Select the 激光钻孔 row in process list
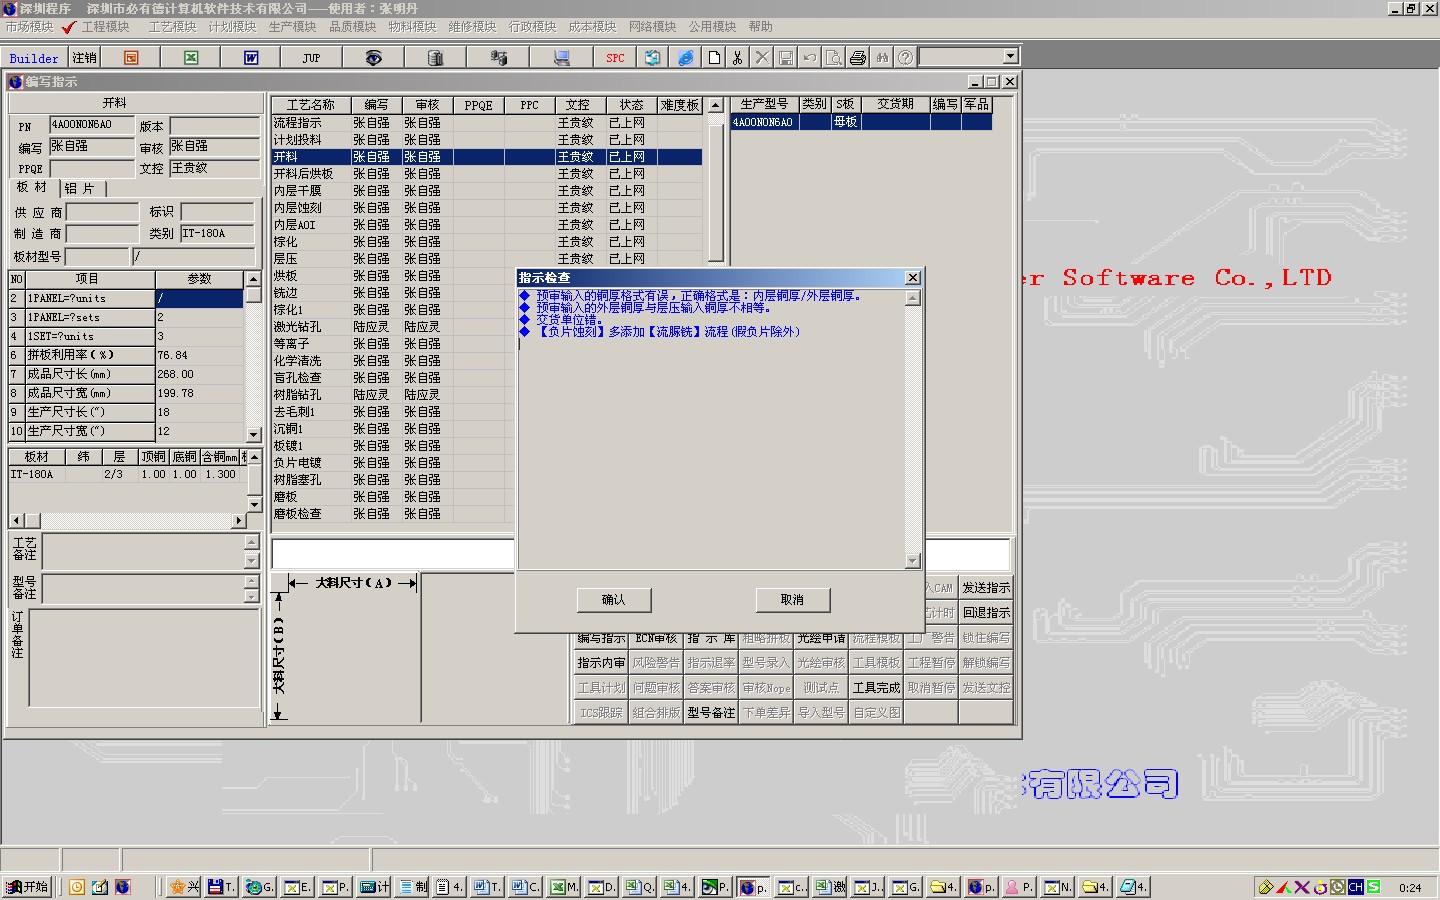 coord(487,327)
